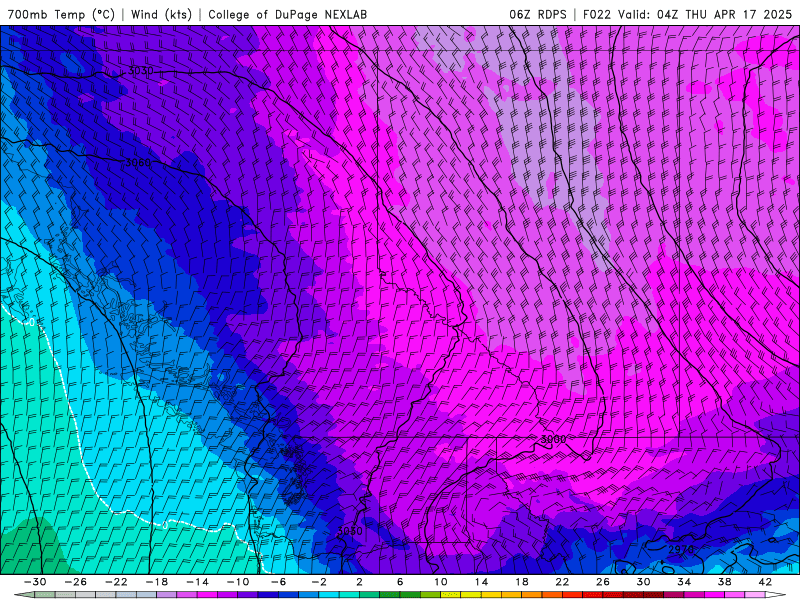
Task: Click the '34' colorbar tick label
Action: point(684,582)
